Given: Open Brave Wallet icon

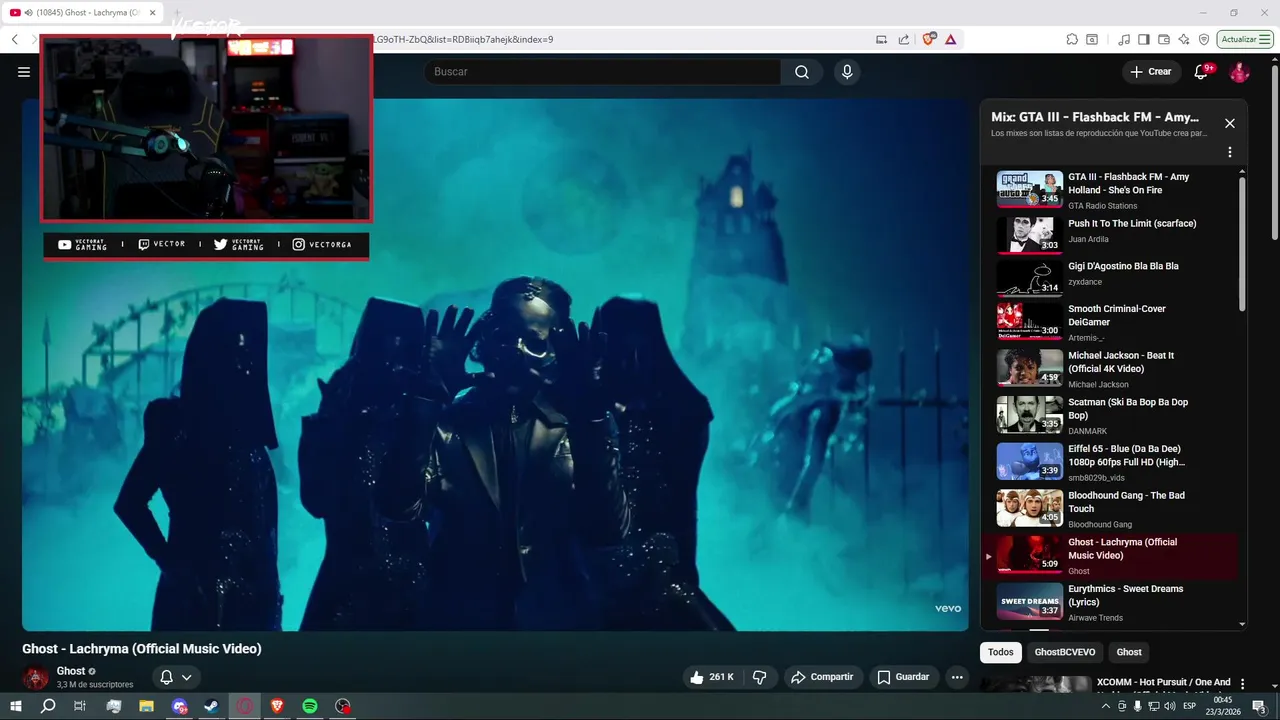Looking at the screenshot, I should pos(1164,39).
